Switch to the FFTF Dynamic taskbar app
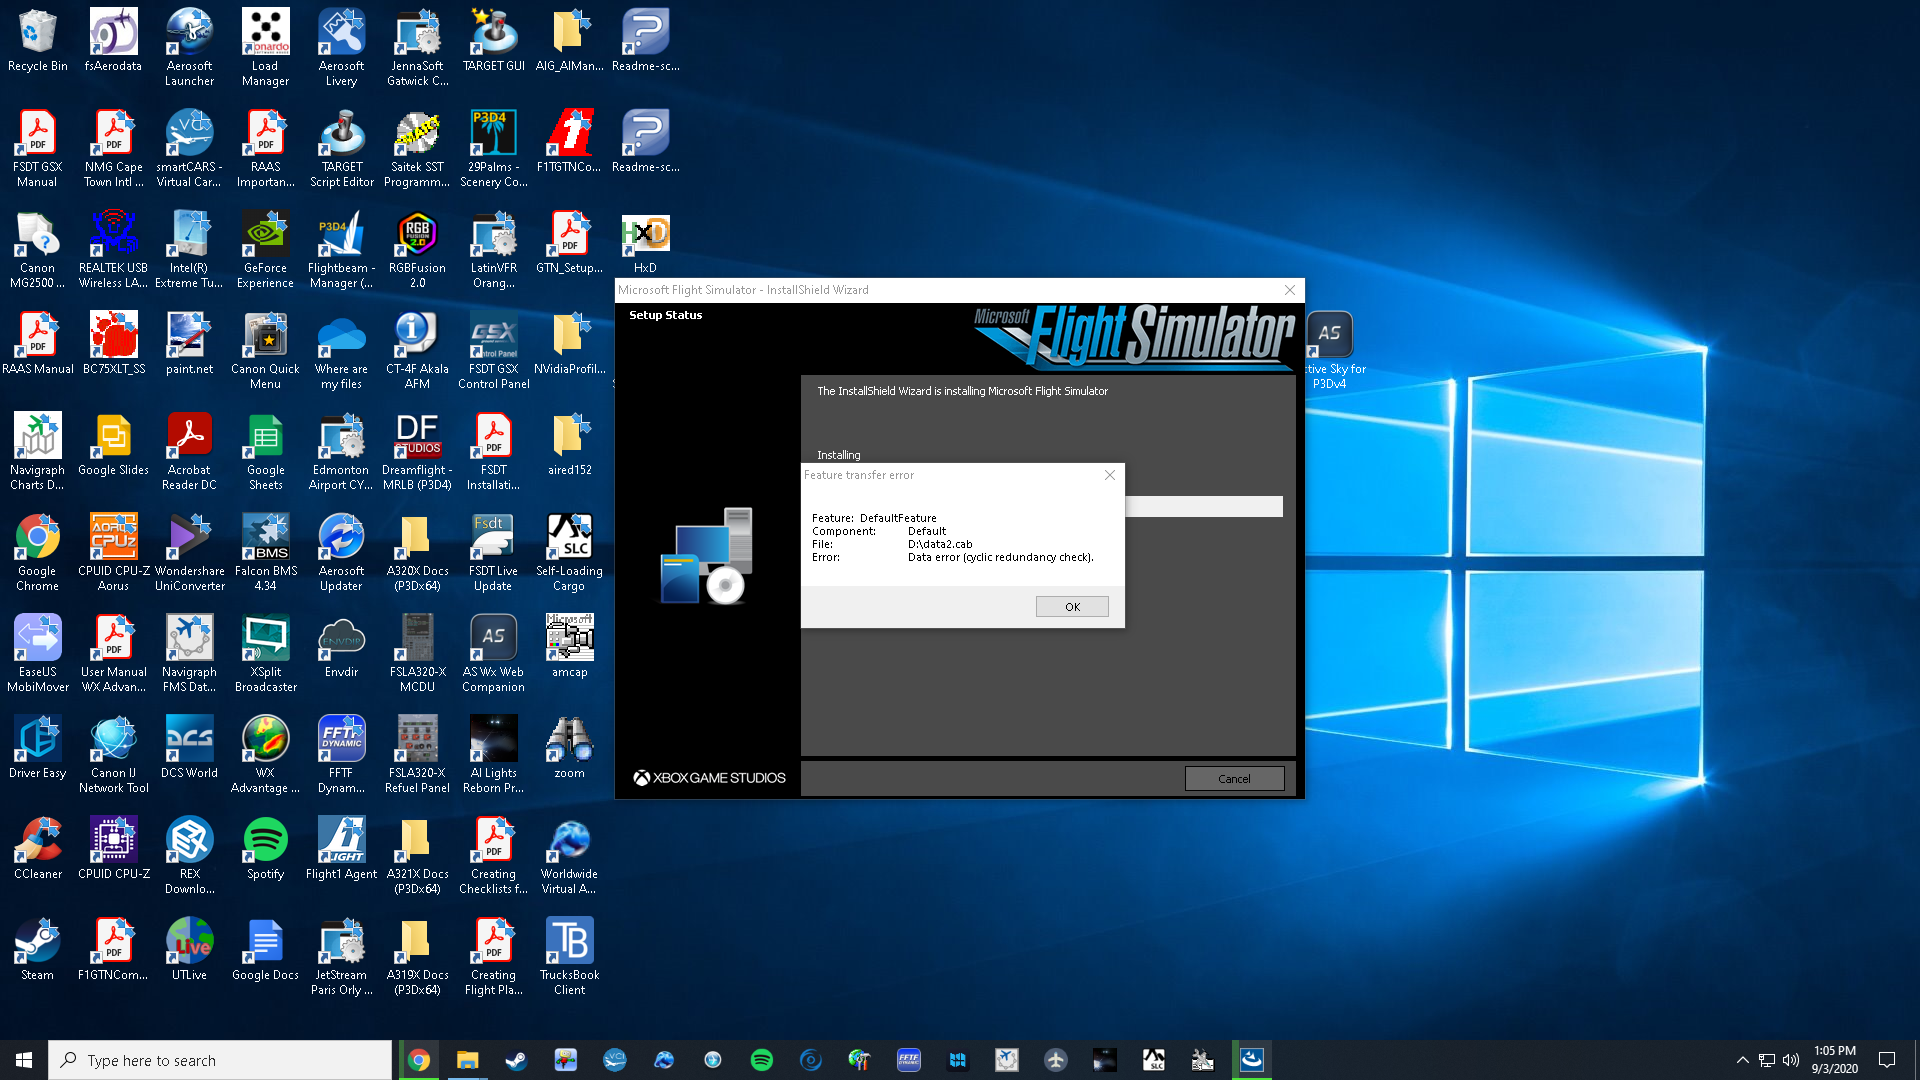This screenshot has height=1080, width=1920. click(x=908, y=1060)
